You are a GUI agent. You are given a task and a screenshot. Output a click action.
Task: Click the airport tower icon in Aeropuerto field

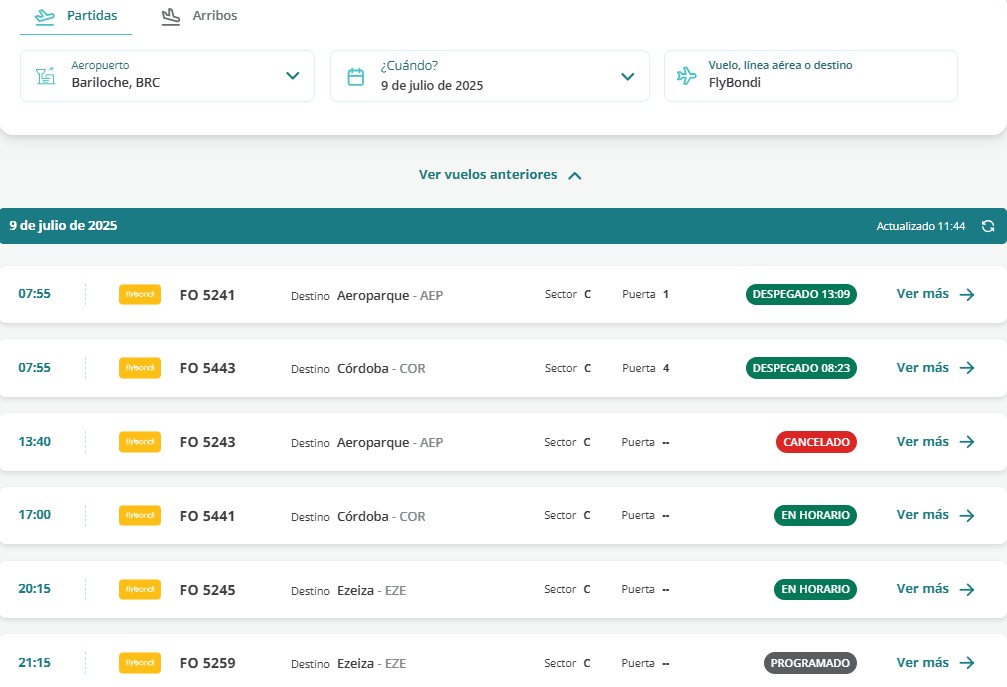[x=46, y=76]
